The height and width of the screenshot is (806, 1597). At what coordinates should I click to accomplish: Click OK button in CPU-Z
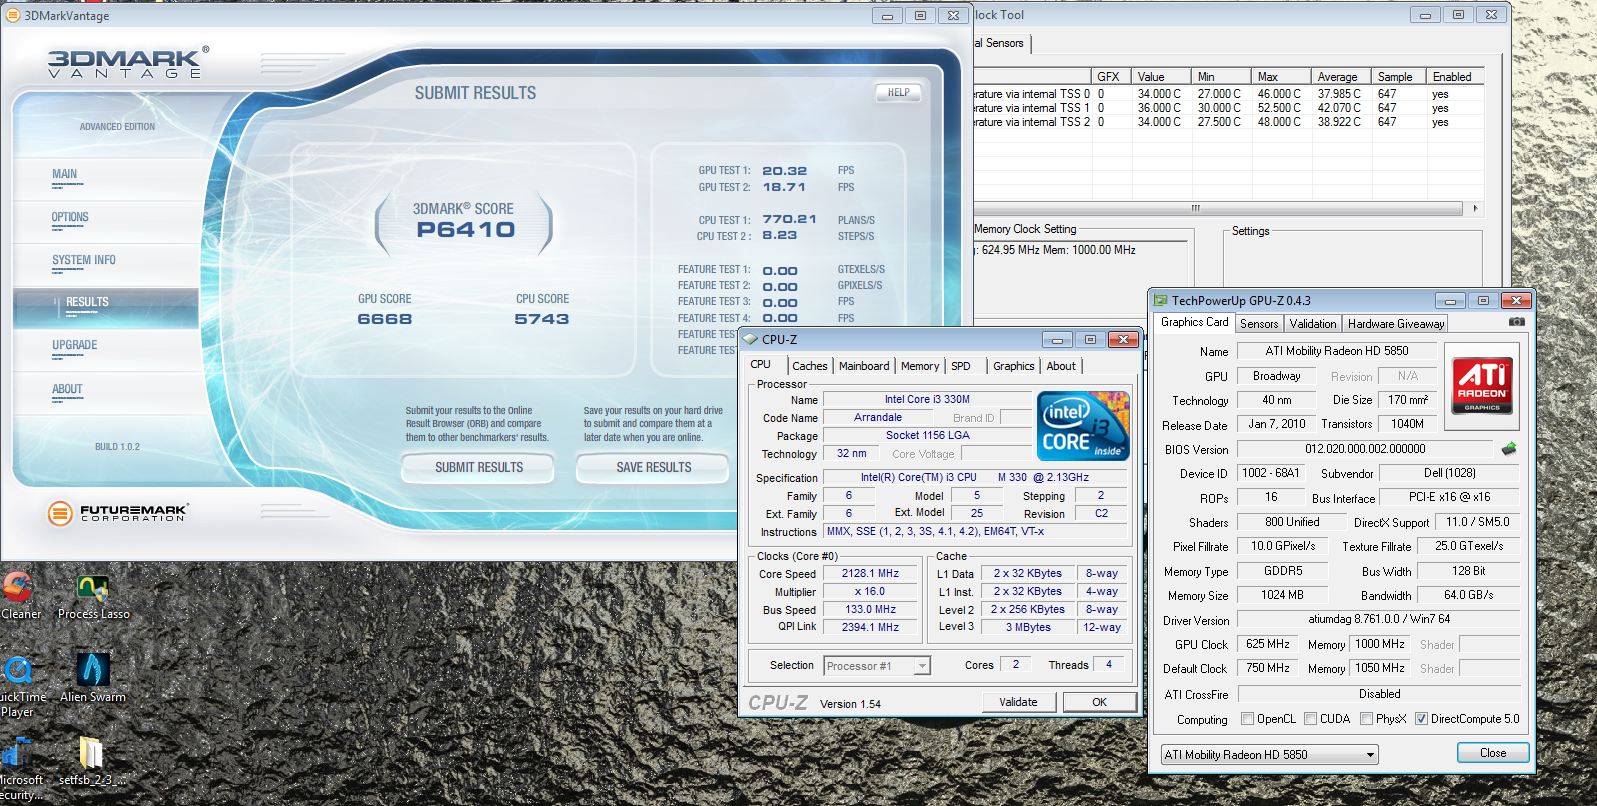[1099, 702]
